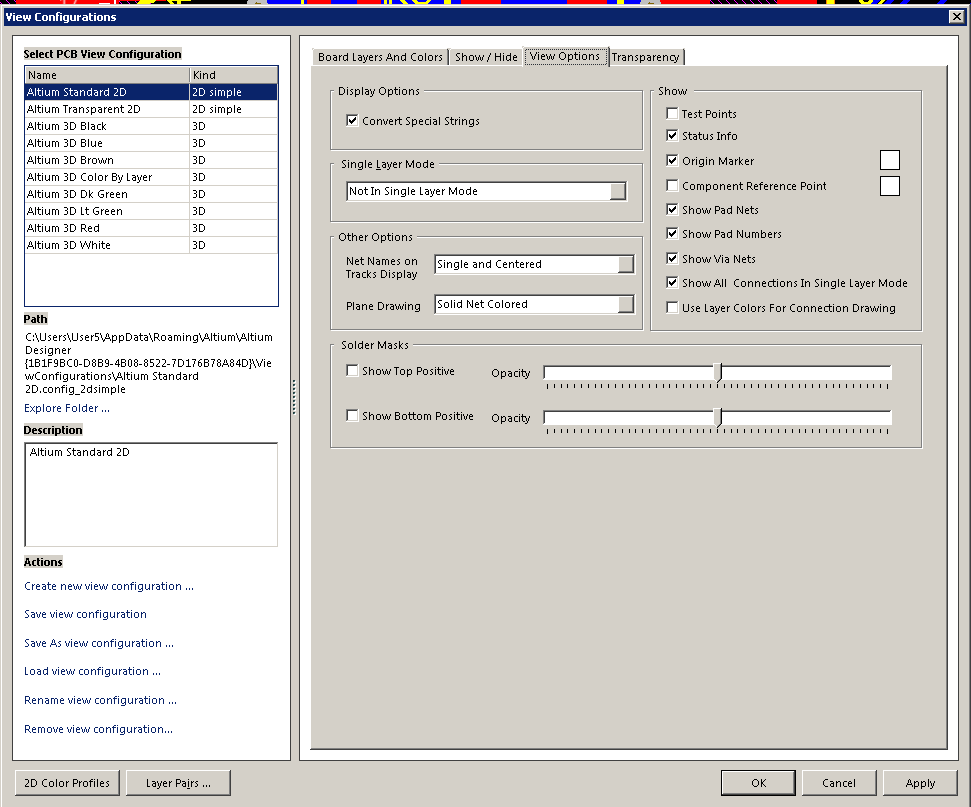The height and width of the screenshot is (807, 971).
Task: Uncheck the Status Info option
Action: 672,135
